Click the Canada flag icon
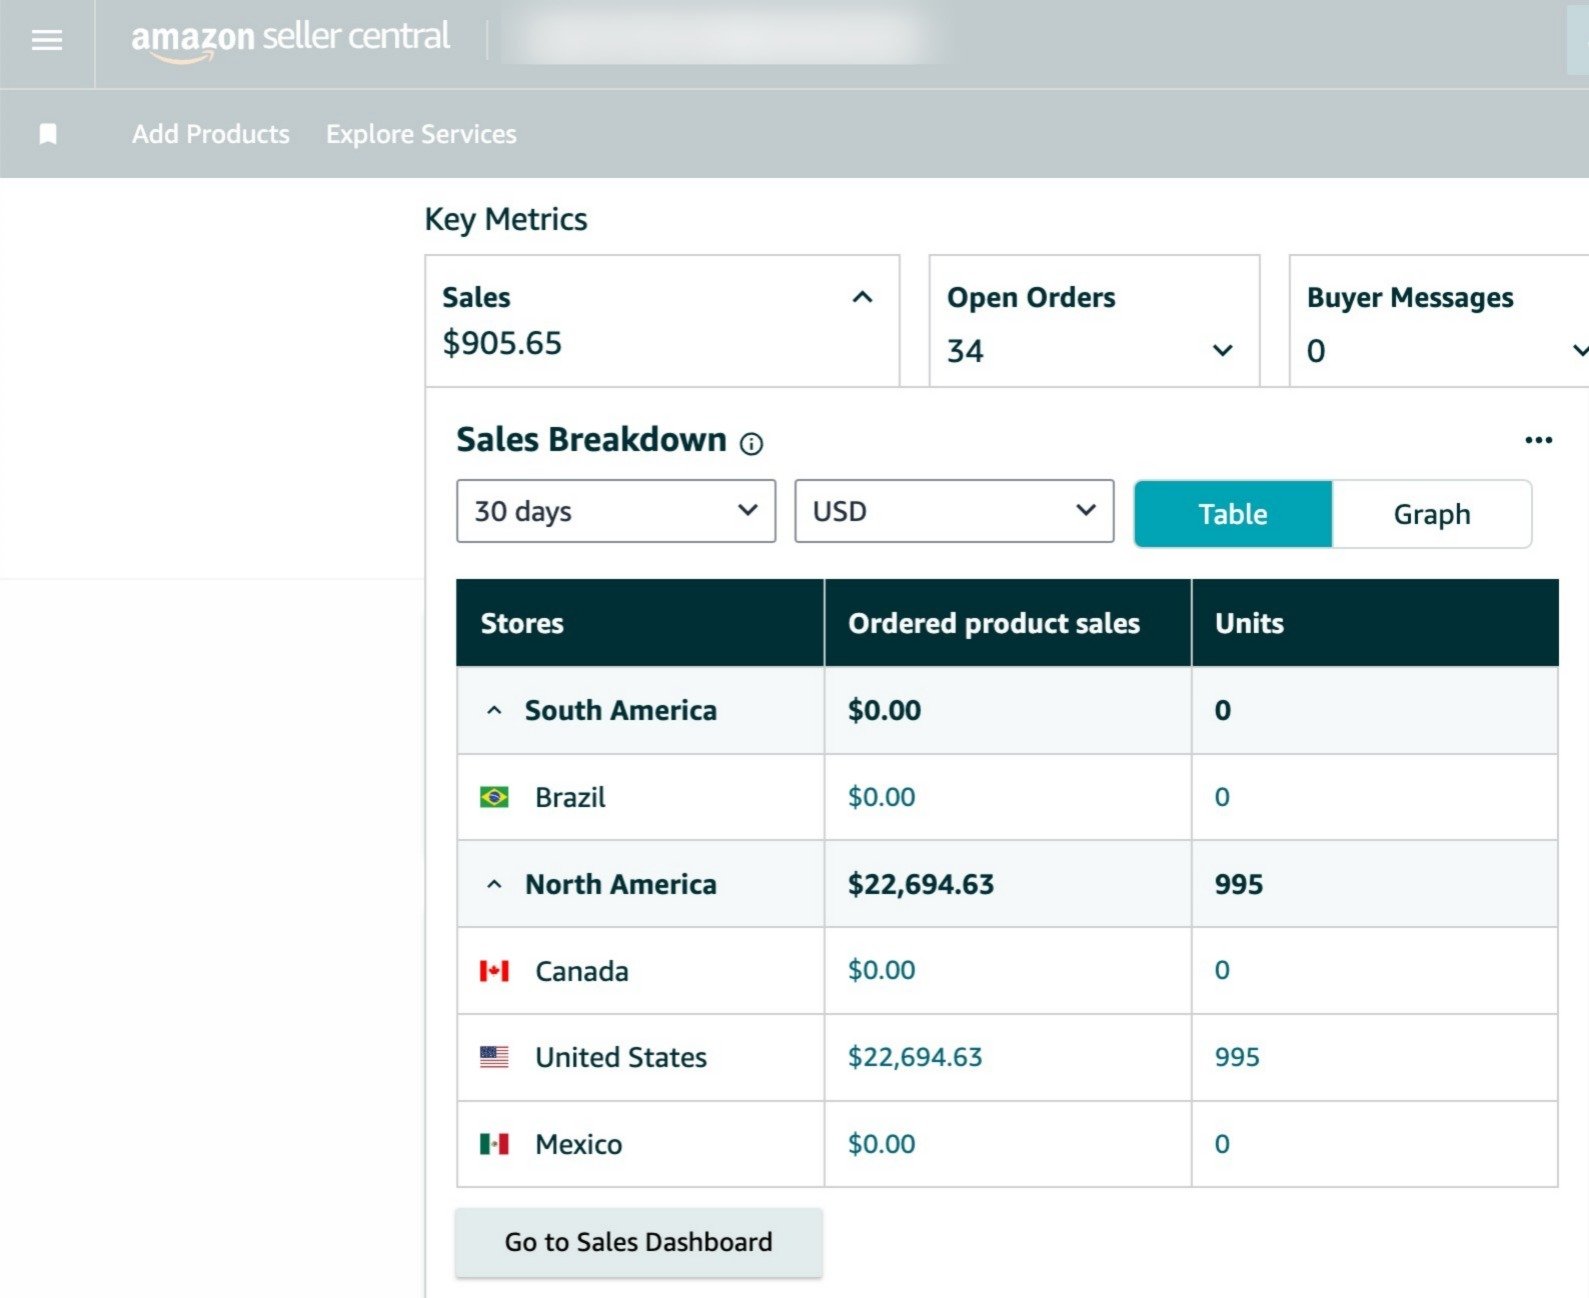The width and height of the screenshot is (1589, 1298). [494, 971]
